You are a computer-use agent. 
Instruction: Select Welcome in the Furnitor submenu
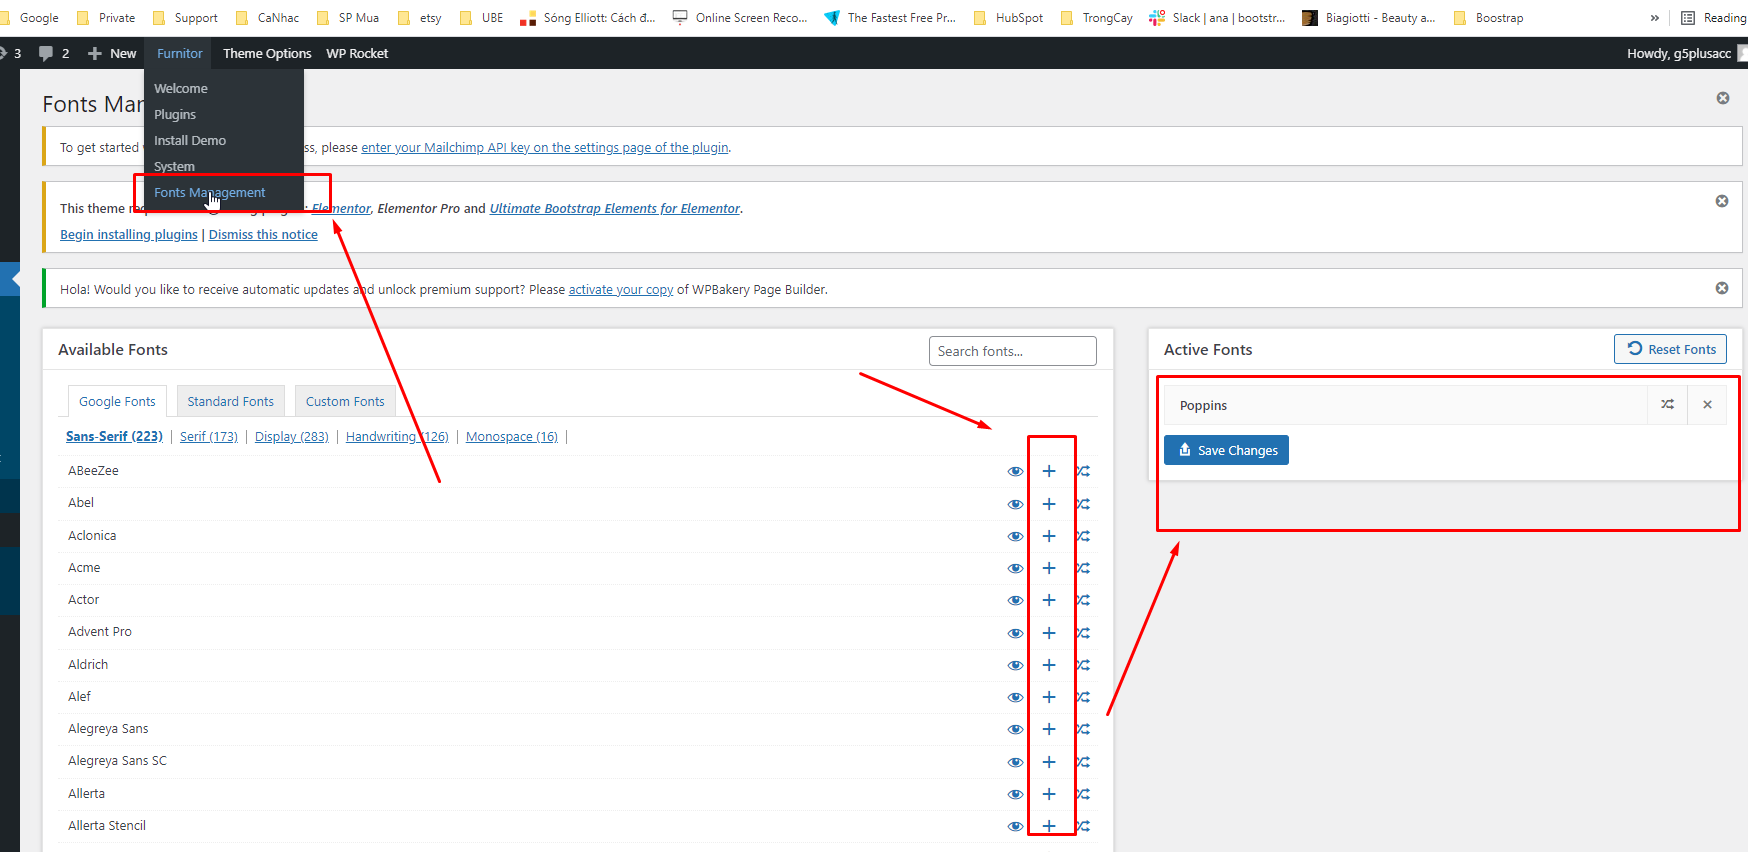pos(181,88)
